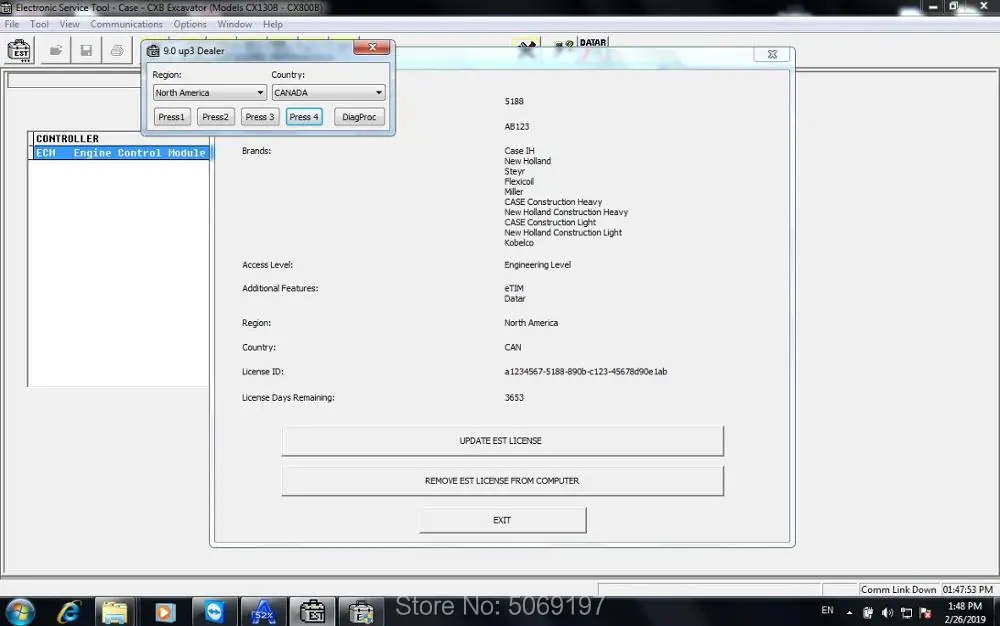The height and width of the screenshot is (626, 1000).
Task: Close the 9.0 up3 Dealer dialog
Action: (x=372, y=47)
